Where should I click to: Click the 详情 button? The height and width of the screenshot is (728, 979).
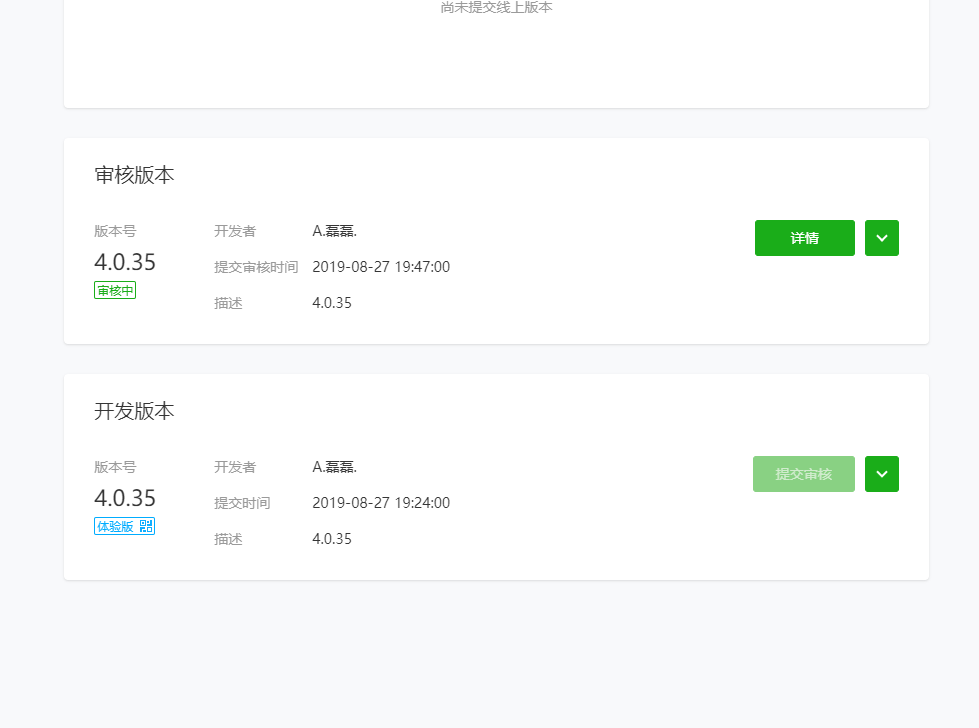pyautogui.click(x=804, y=238)
